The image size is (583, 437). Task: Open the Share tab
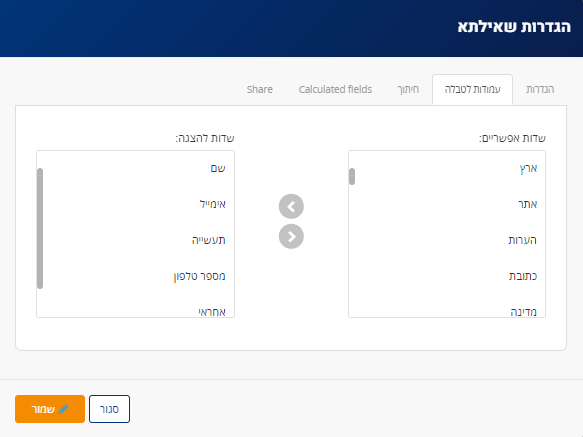[x=260, y=89]
